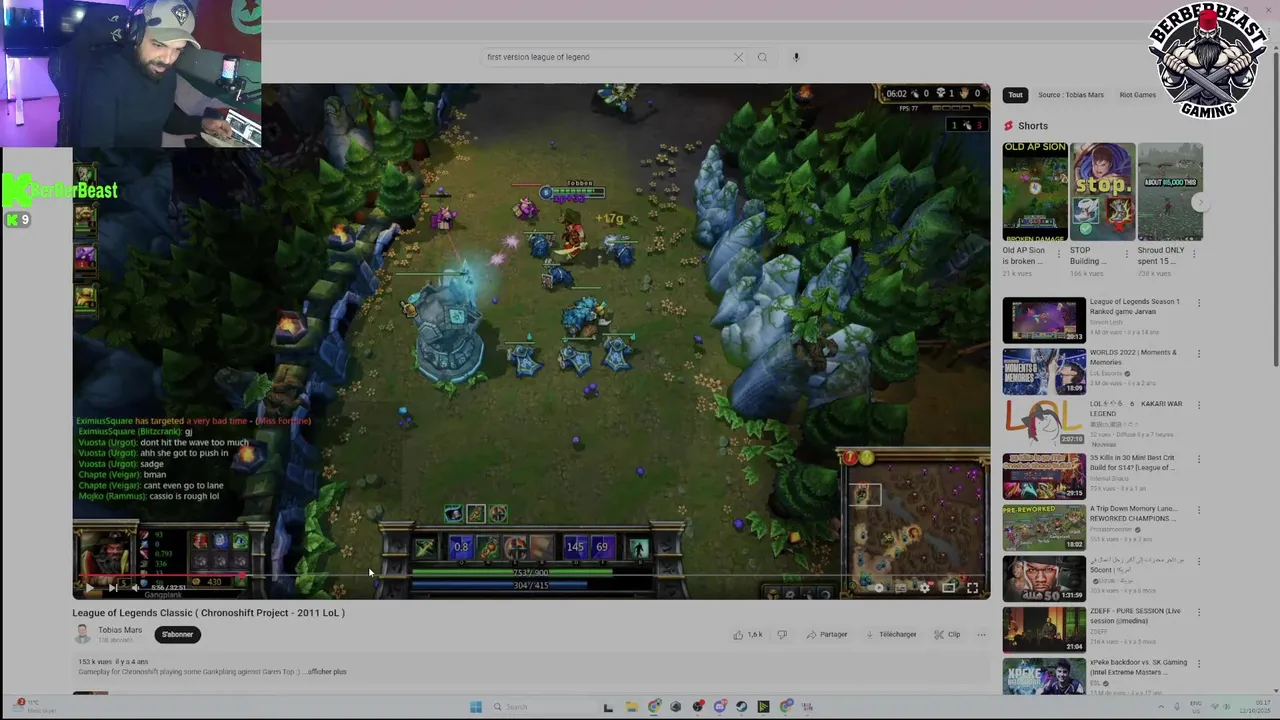This screenshot has width=1280, height=720.
Task: Click Télécharger download button
Action: (891, 634)
